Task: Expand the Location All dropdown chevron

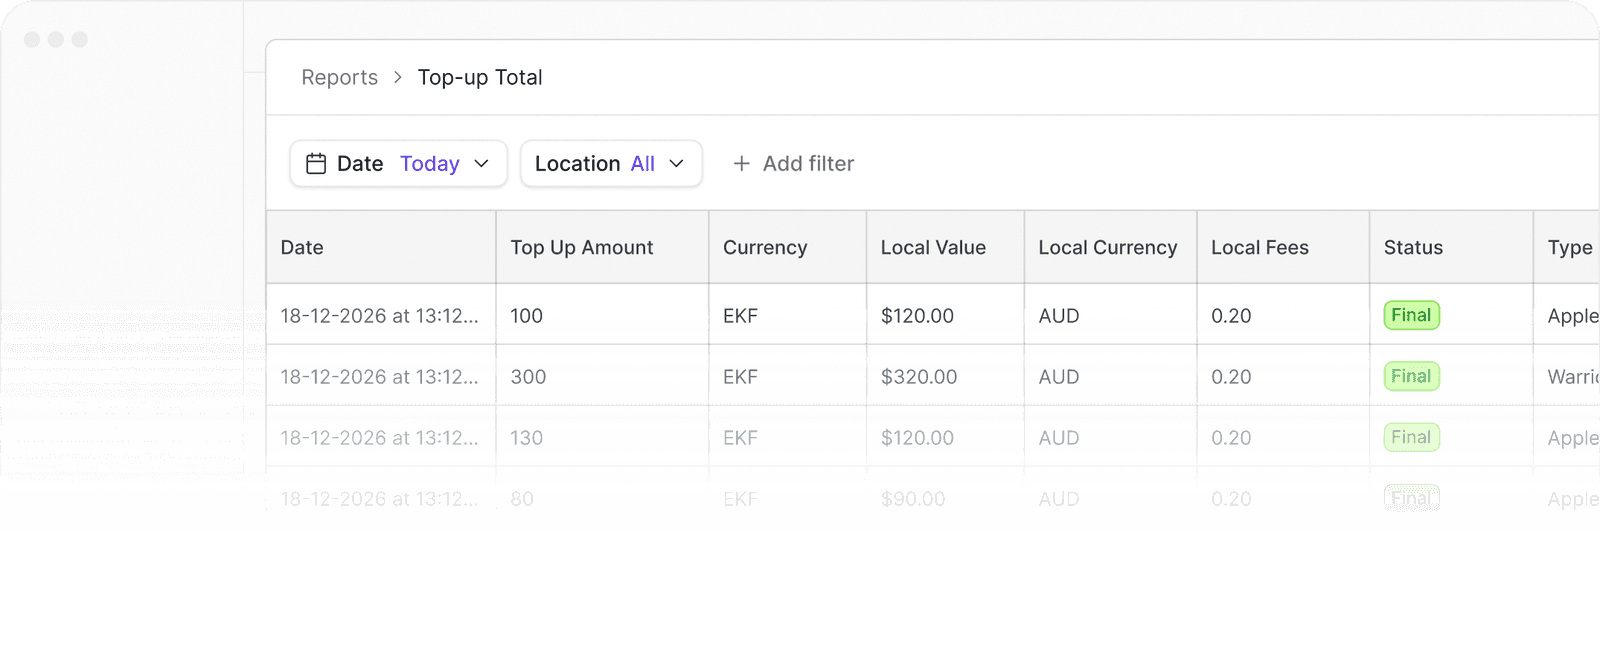Action: click(677, 163)
